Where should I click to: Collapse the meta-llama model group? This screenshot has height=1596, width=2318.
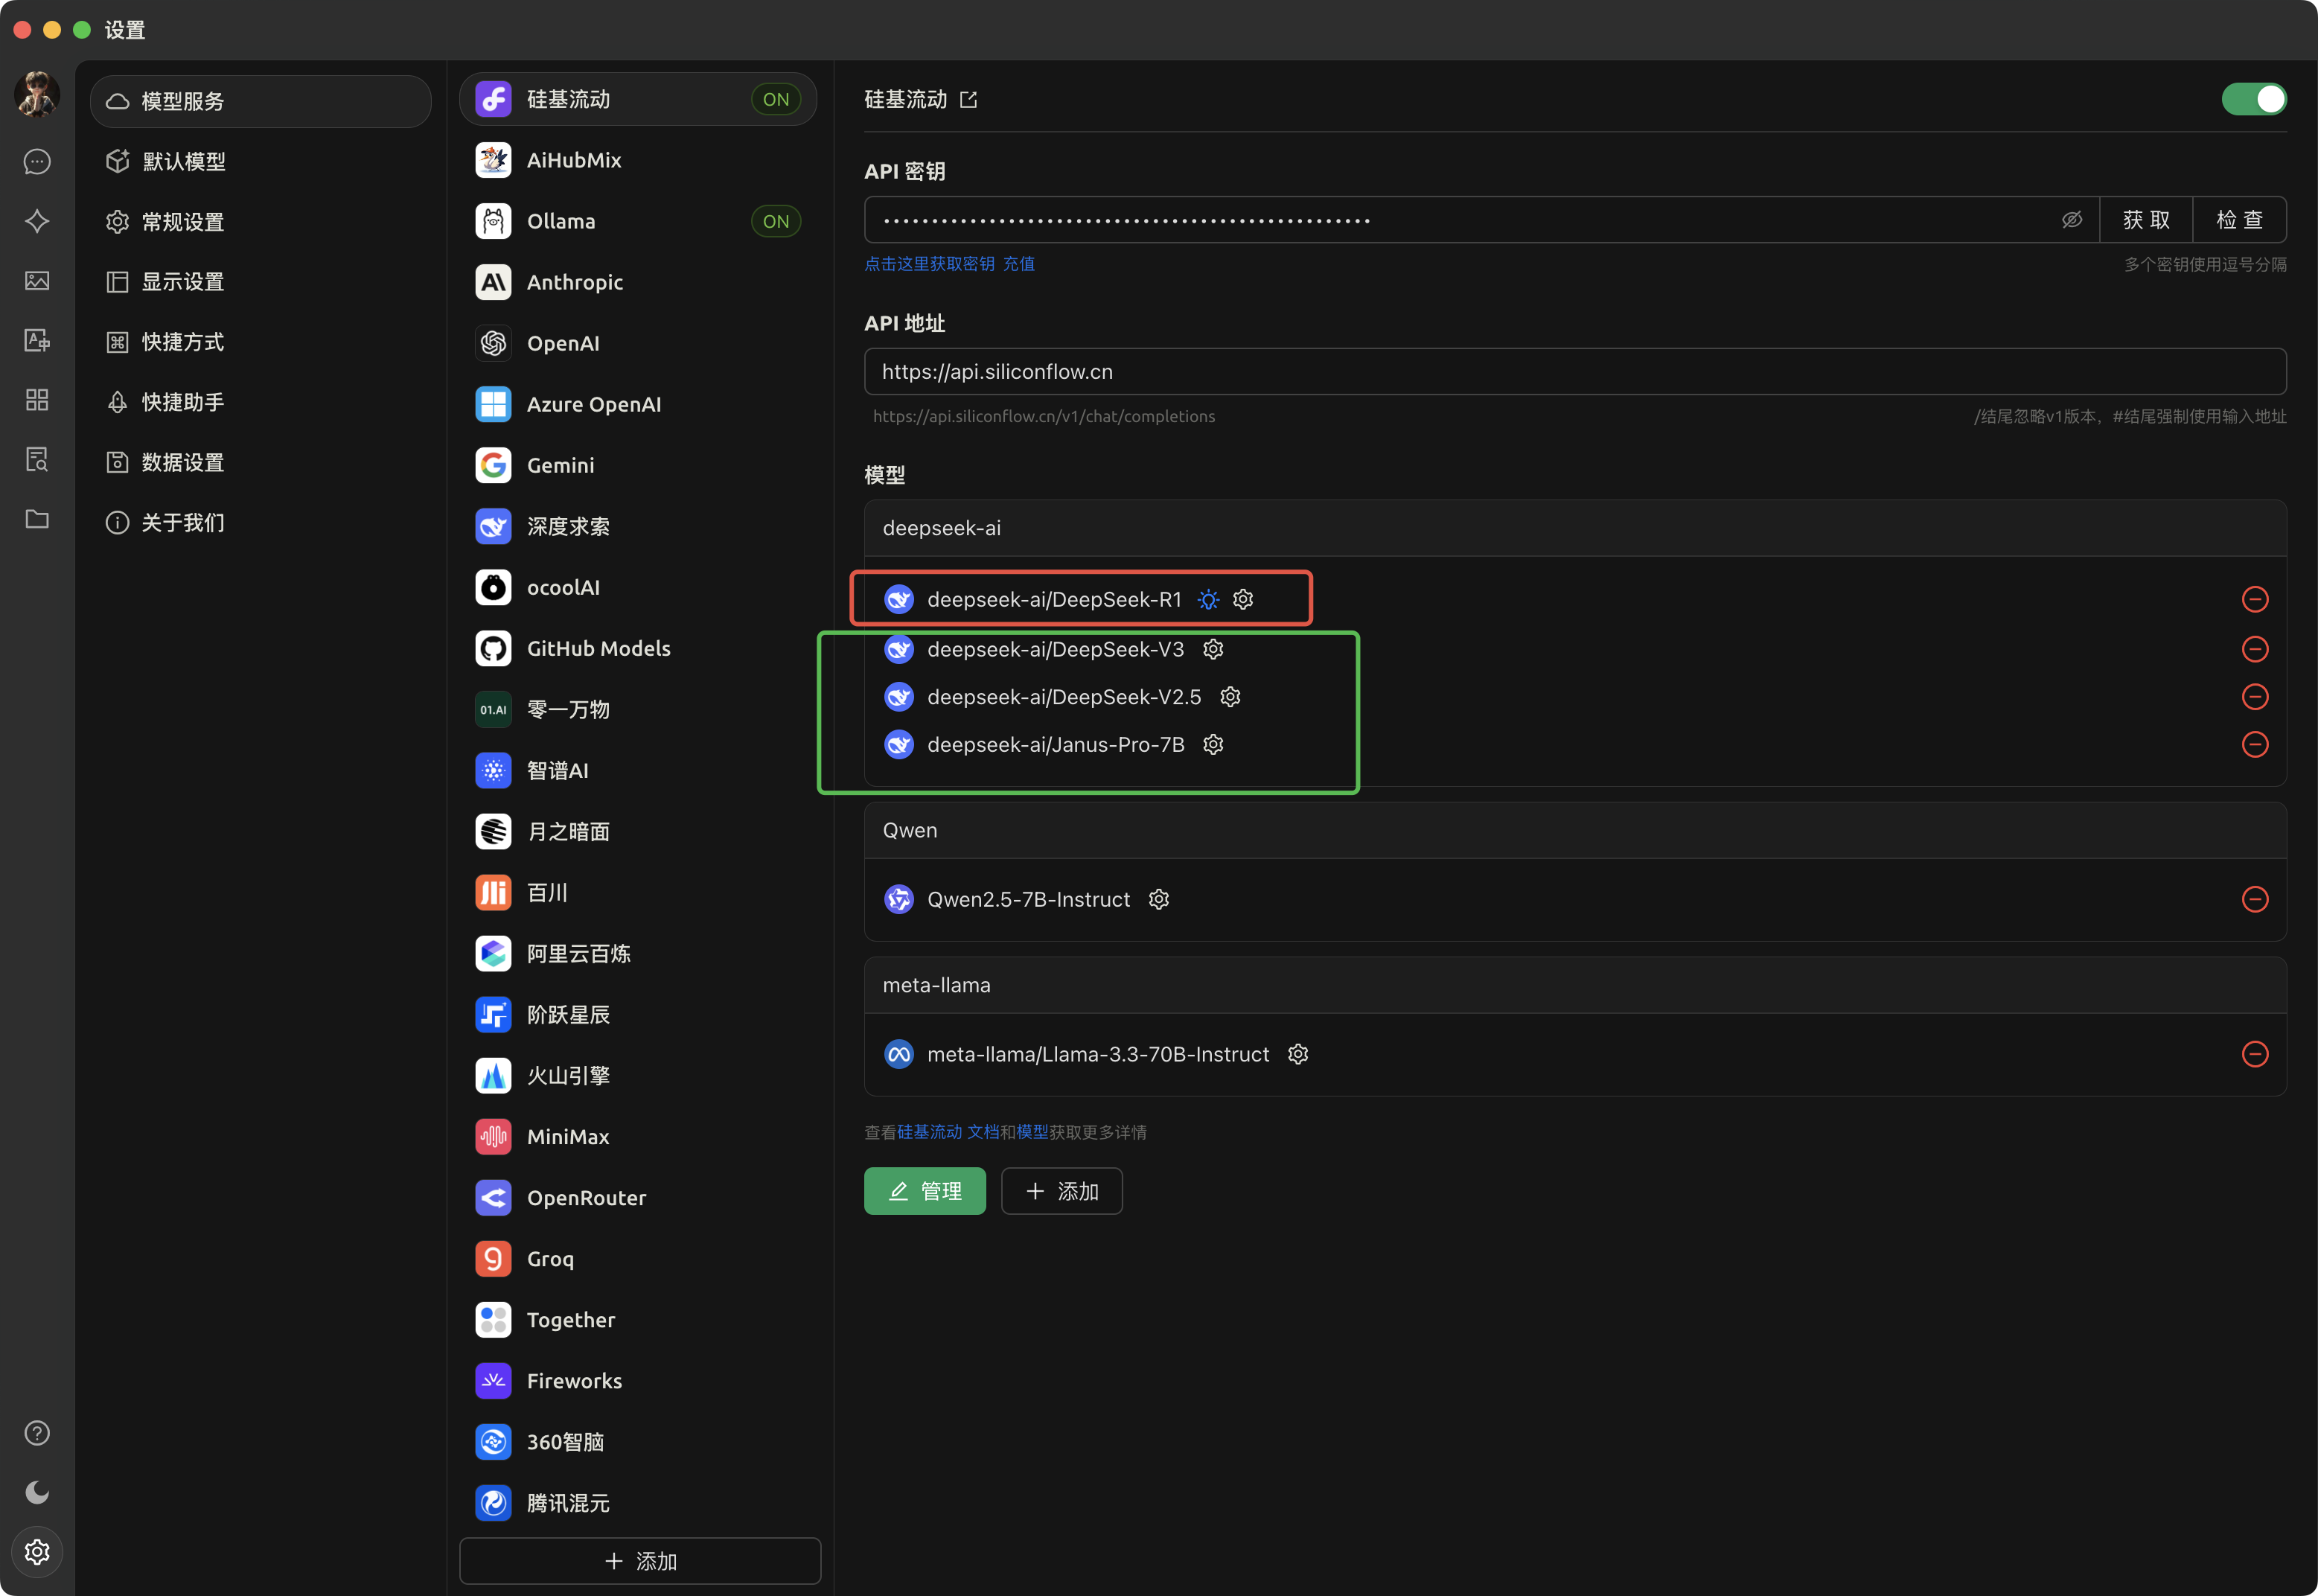1574,985
